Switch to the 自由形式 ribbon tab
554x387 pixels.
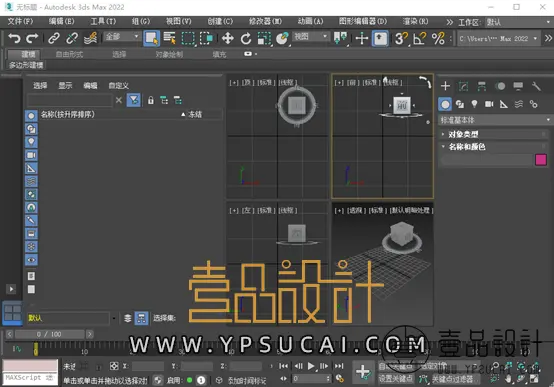69,54
